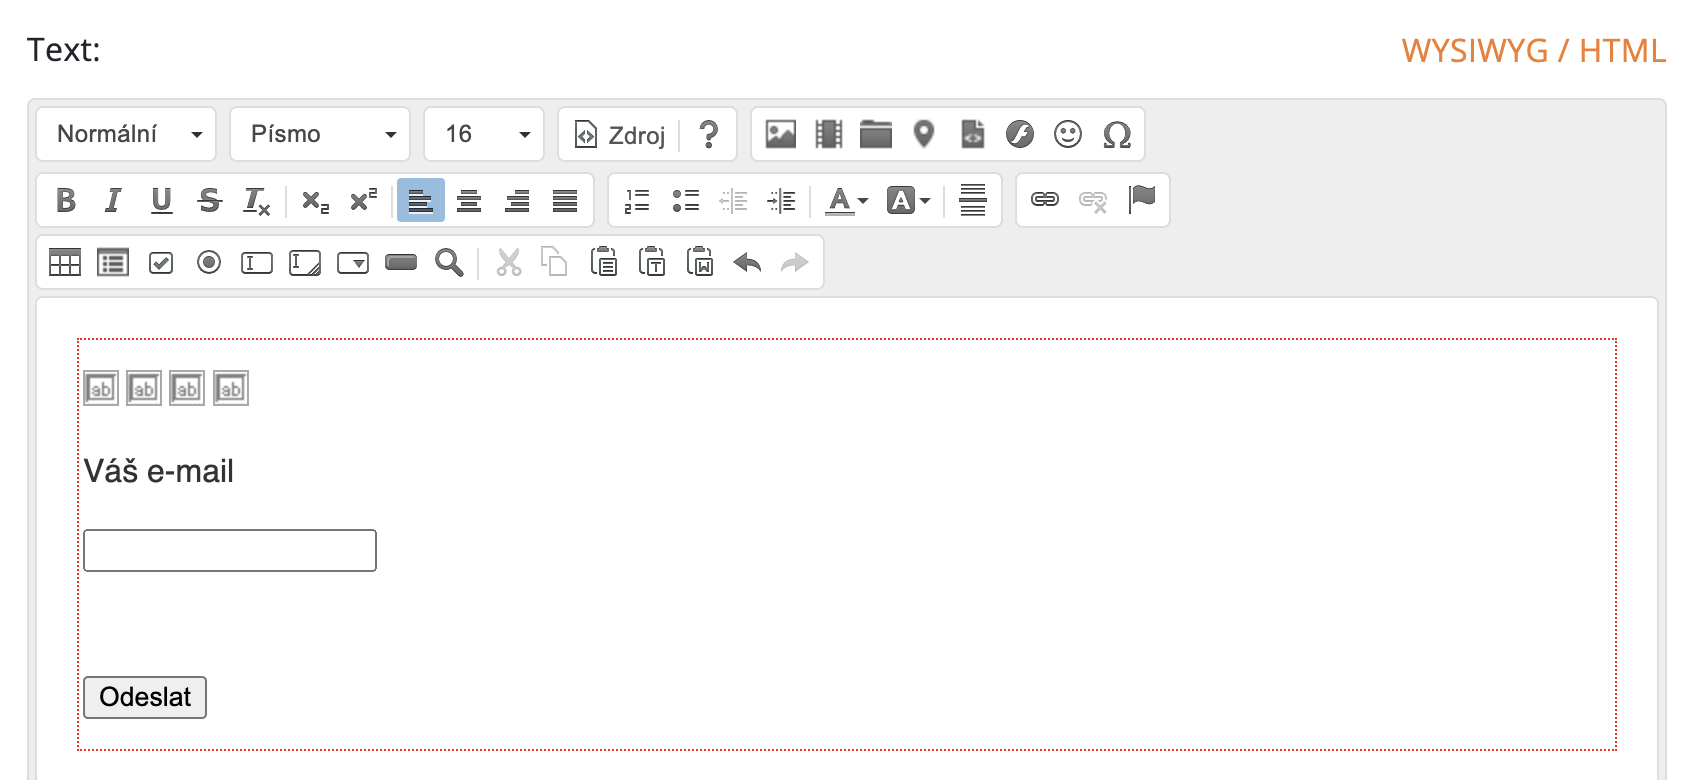Click into the Váš e-mail input field

click(230, 551)
